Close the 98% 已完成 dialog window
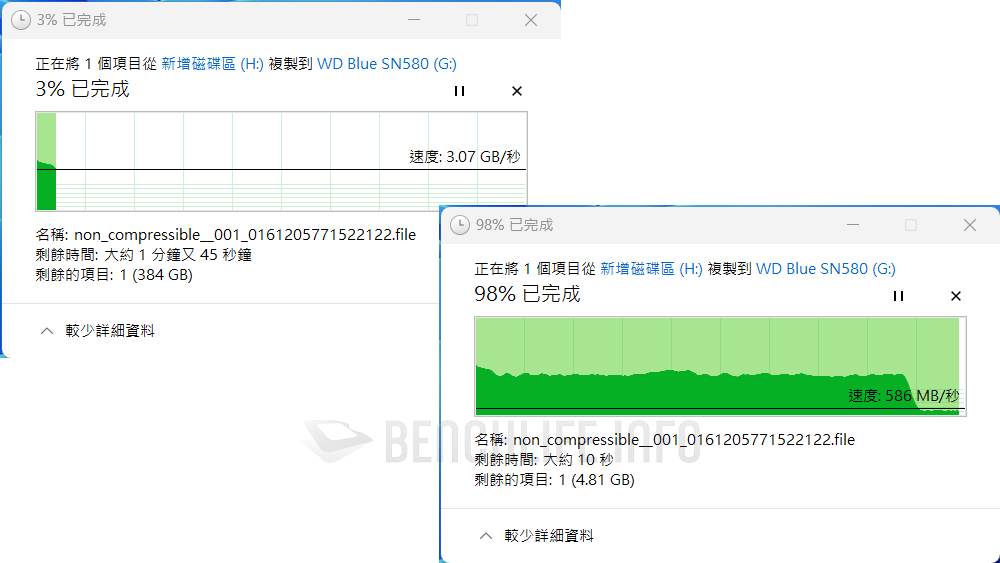Viewport: 1000px width, 563px height. 969,225
